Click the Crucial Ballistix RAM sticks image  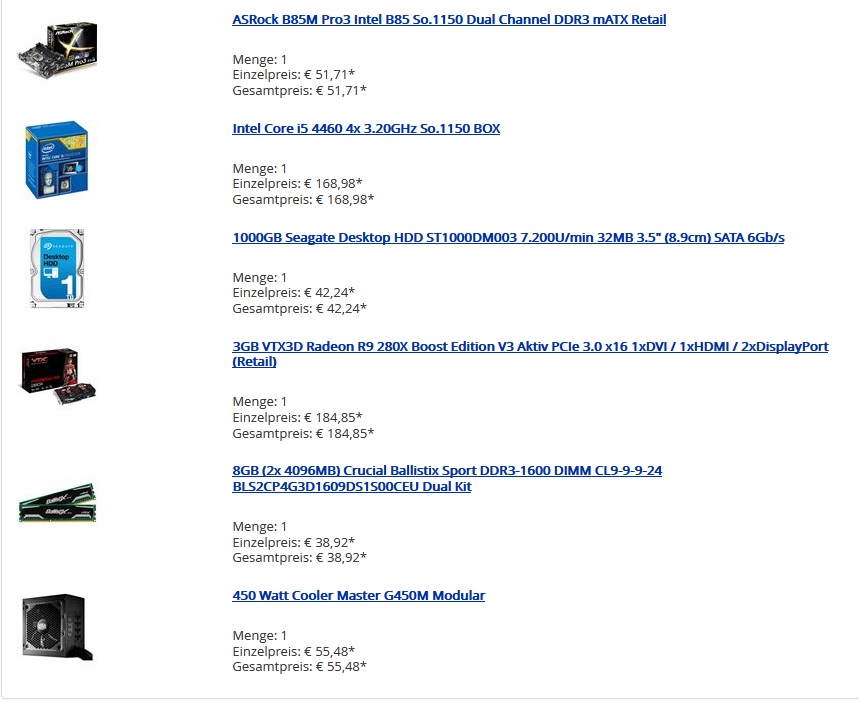(58, 502)
